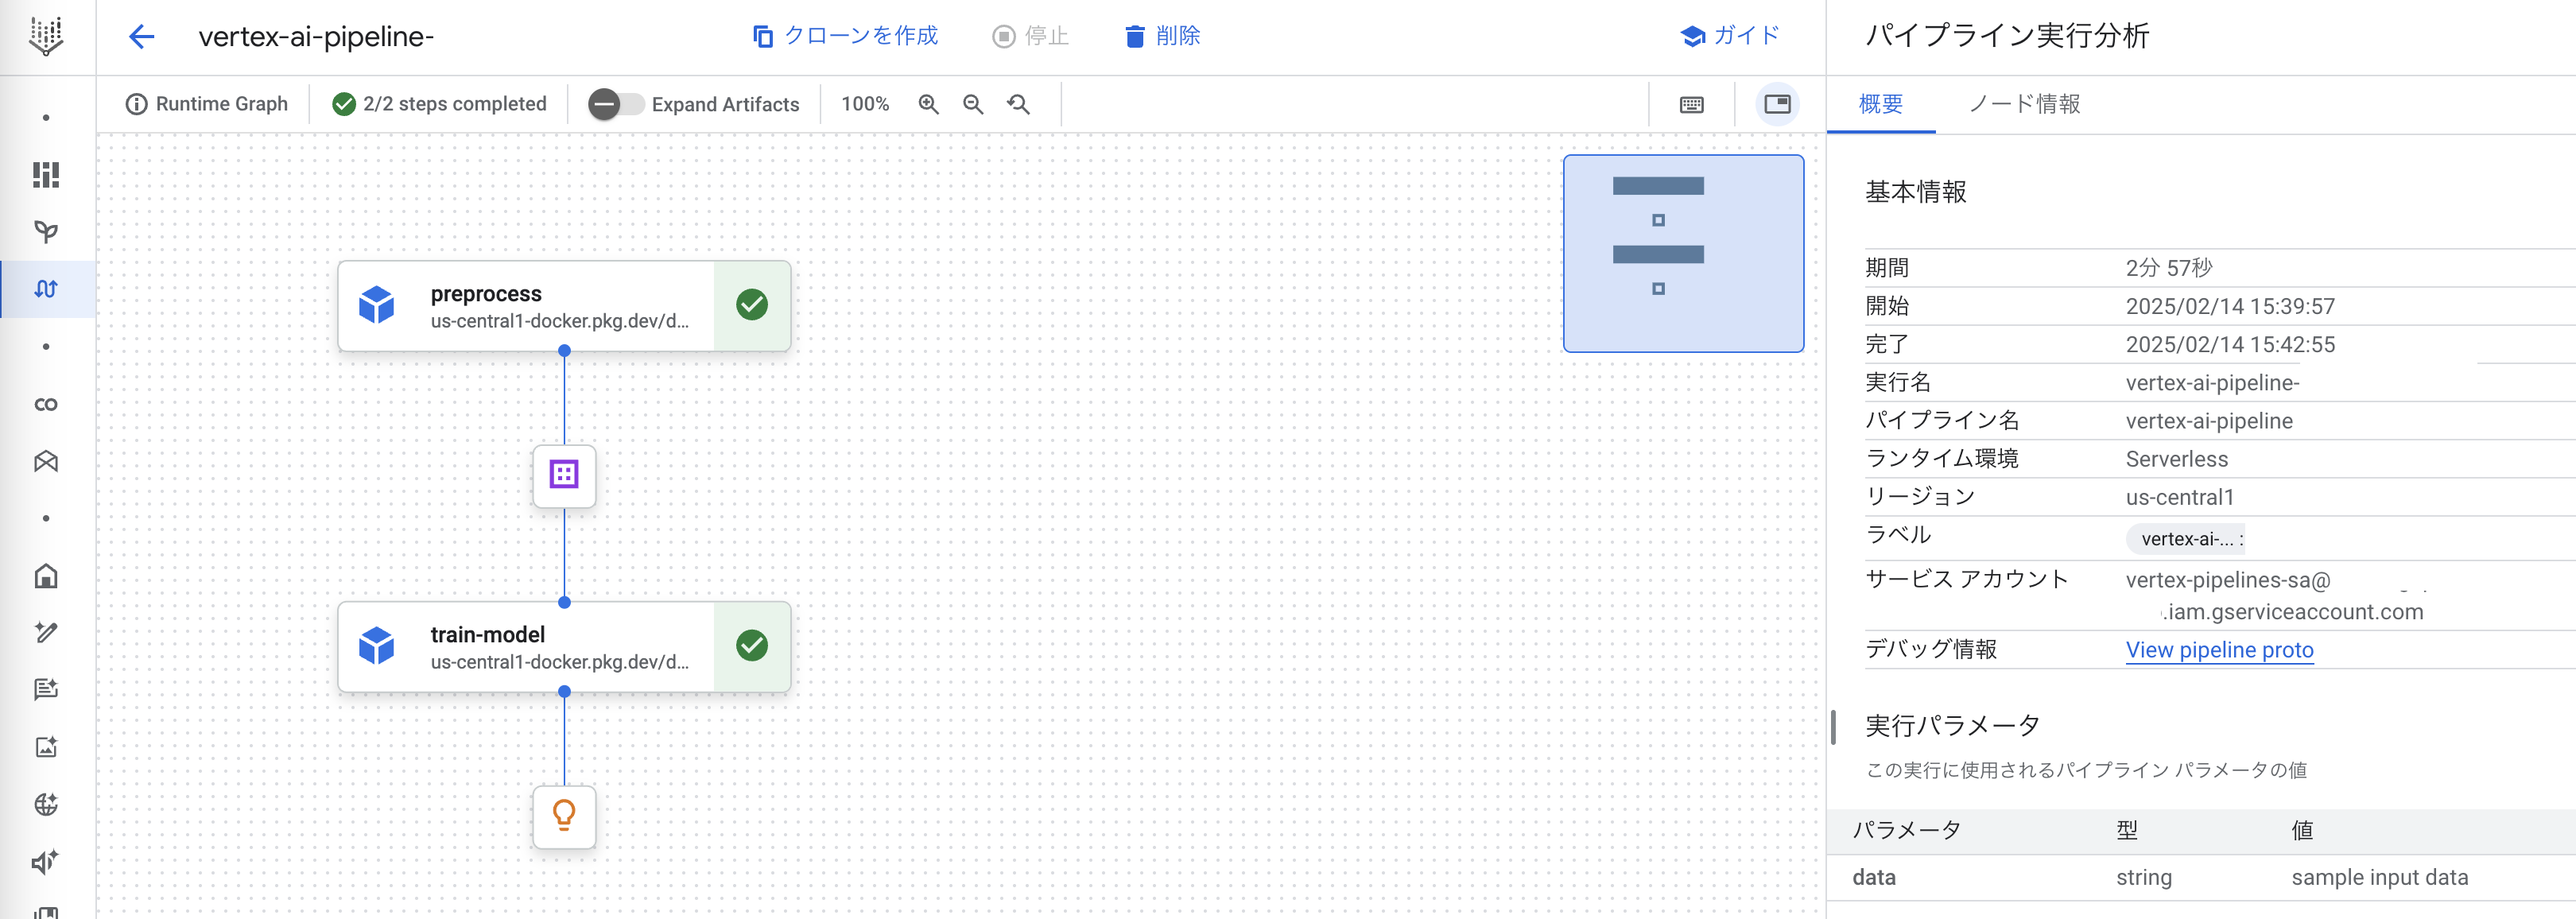Click the Runtime Graph info icon

(x=136, y=104)
